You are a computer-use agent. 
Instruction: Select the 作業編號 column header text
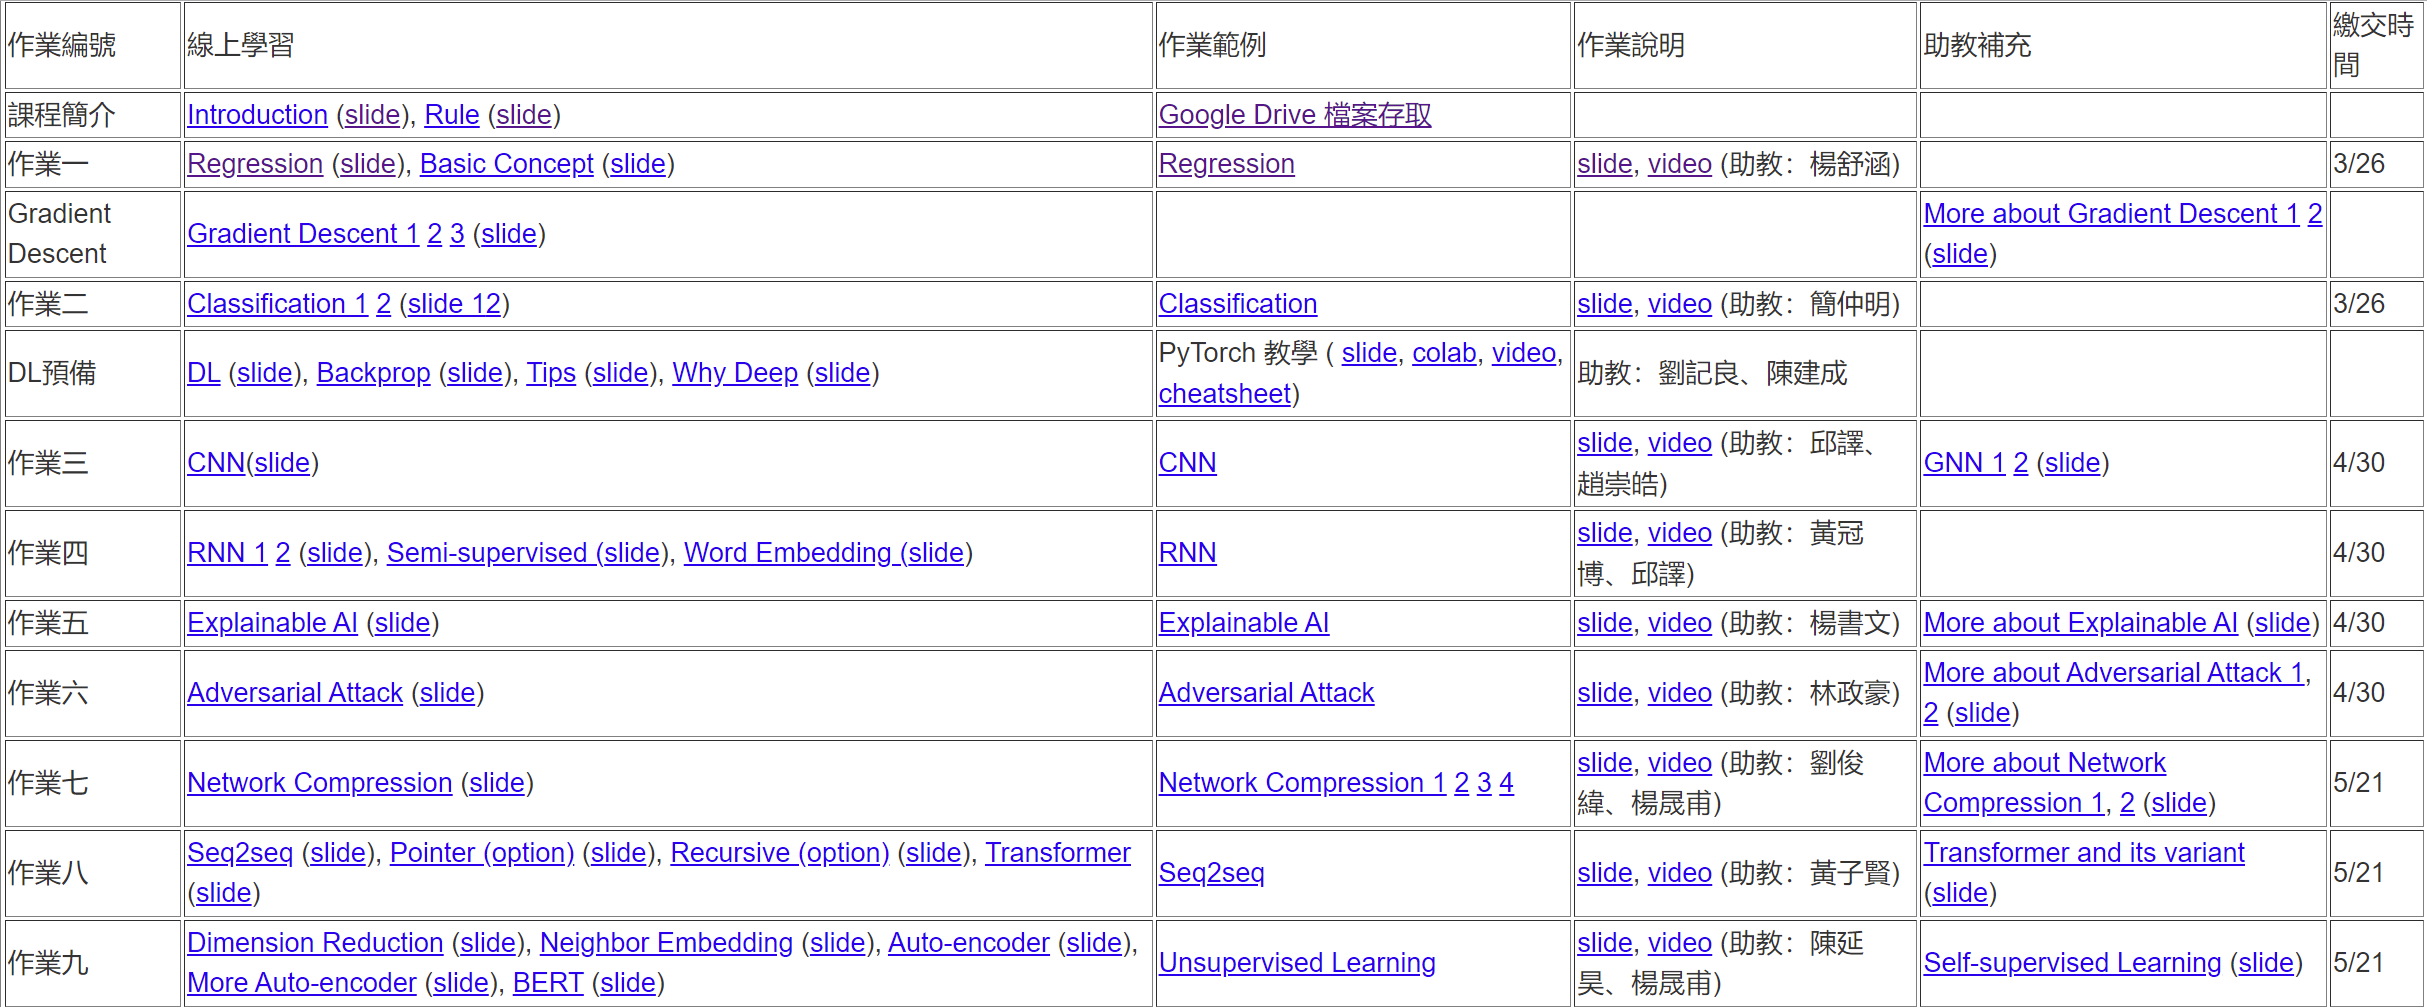click(x=62, y=45)
